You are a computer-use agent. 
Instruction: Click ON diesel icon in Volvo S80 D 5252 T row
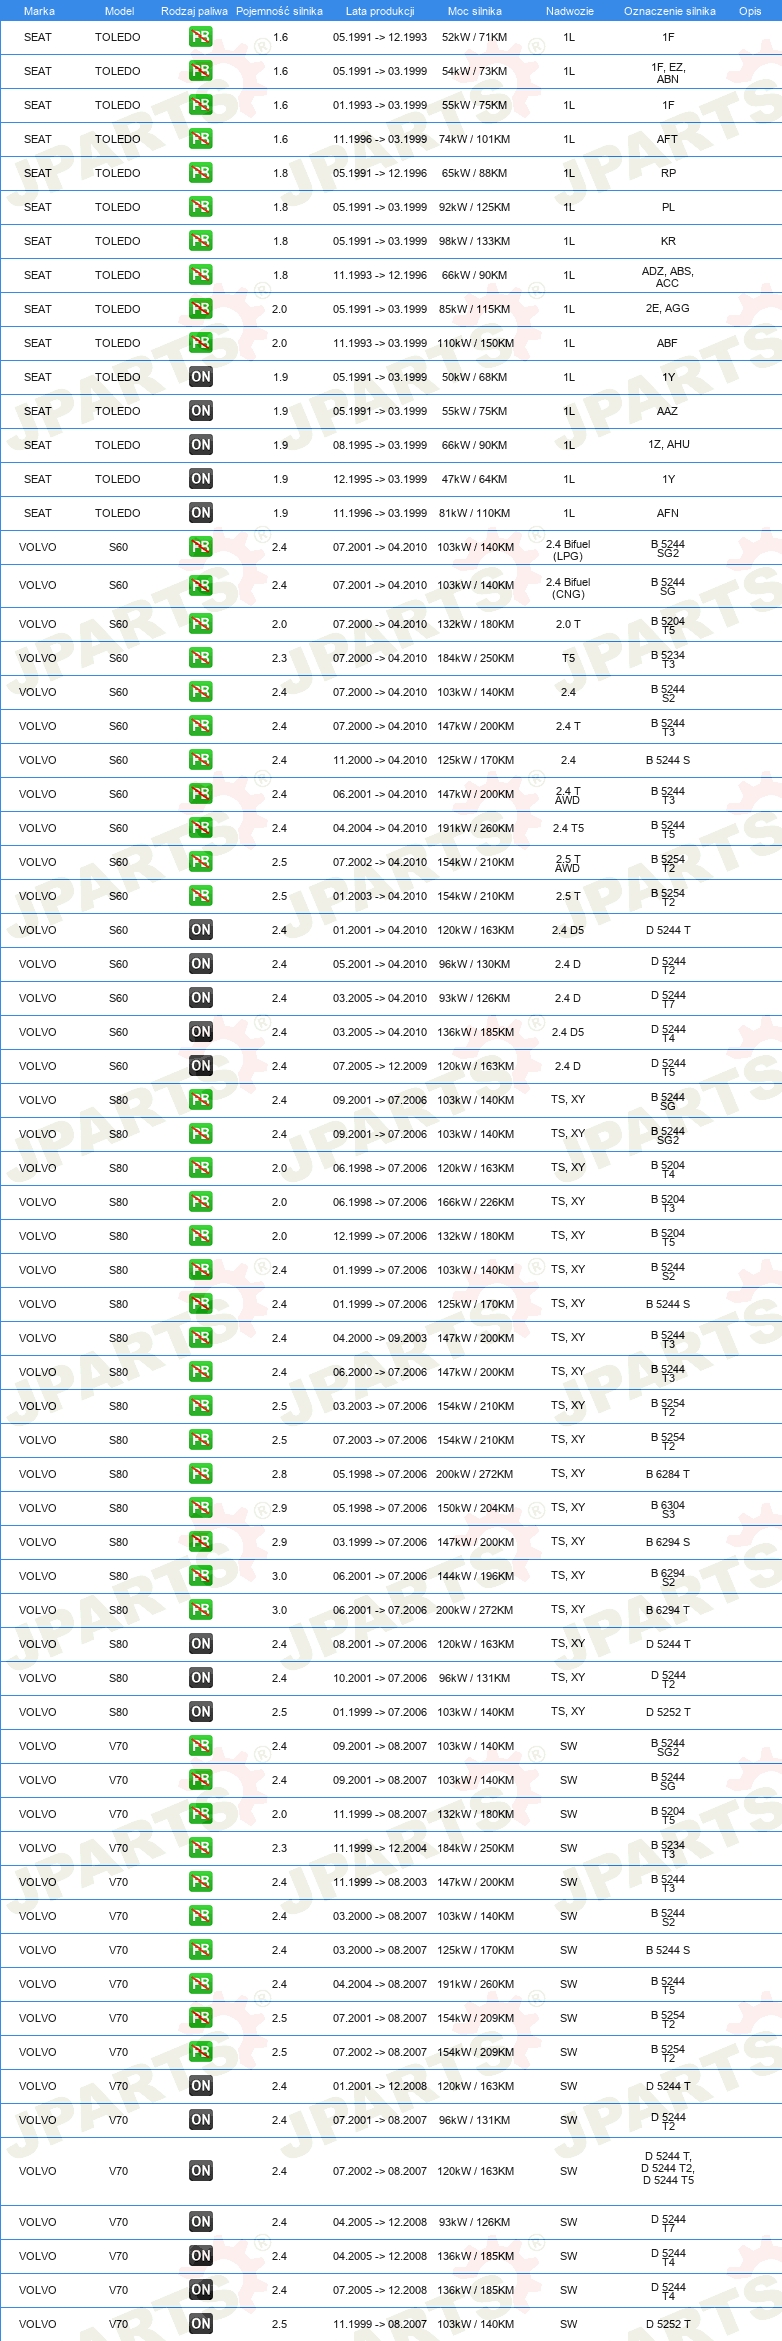pos(201,1712)
